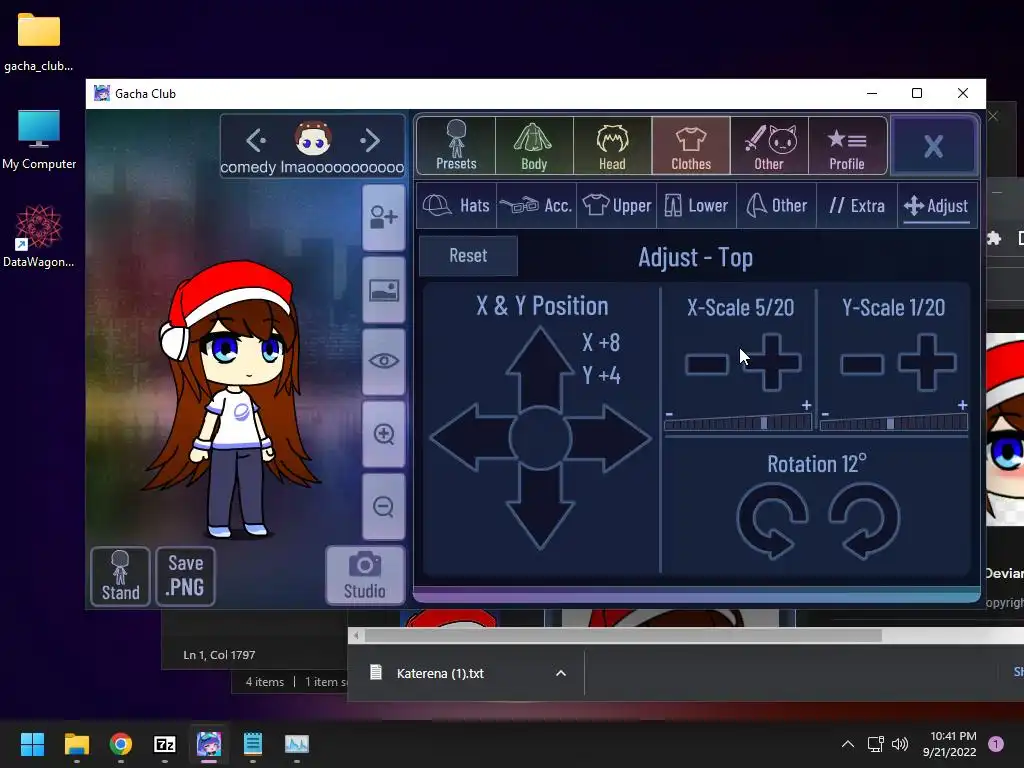Expand the Katerena (1).txt download options
1024x768 pixels.
pos(561,673)
